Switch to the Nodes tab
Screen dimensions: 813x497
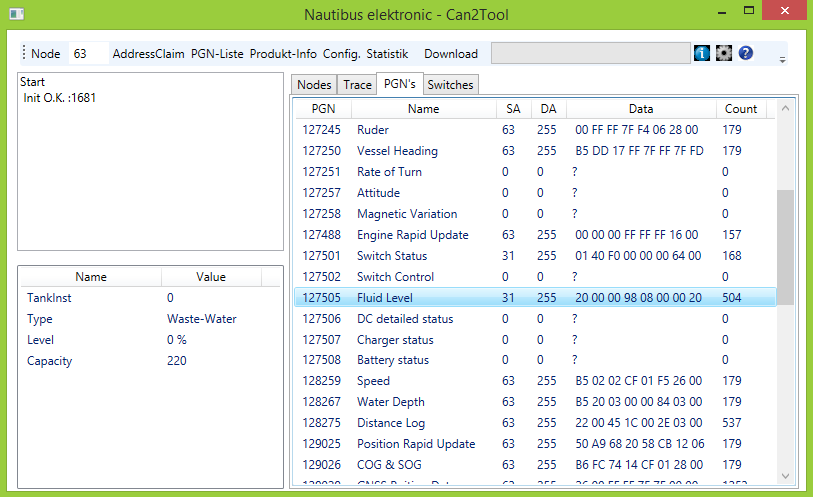pos(314,85)
